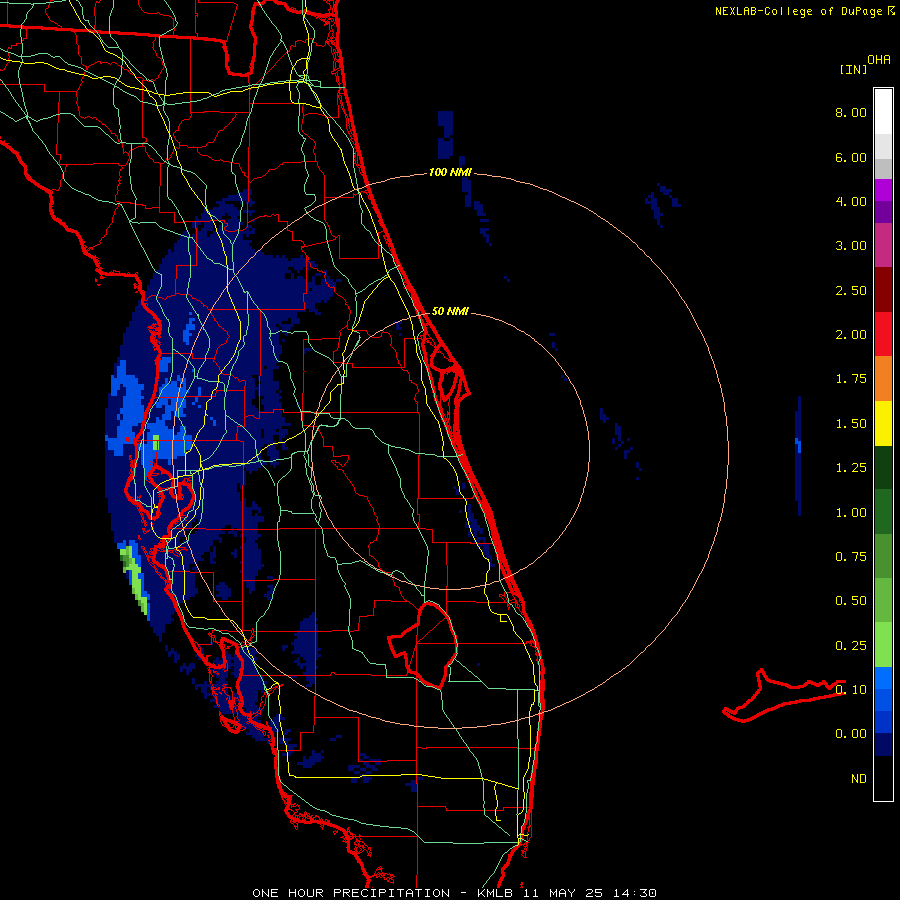Pick the yellow 1.50 legend swatch
The width and height of the screenshot is (900, 900).
pos(883,423)
